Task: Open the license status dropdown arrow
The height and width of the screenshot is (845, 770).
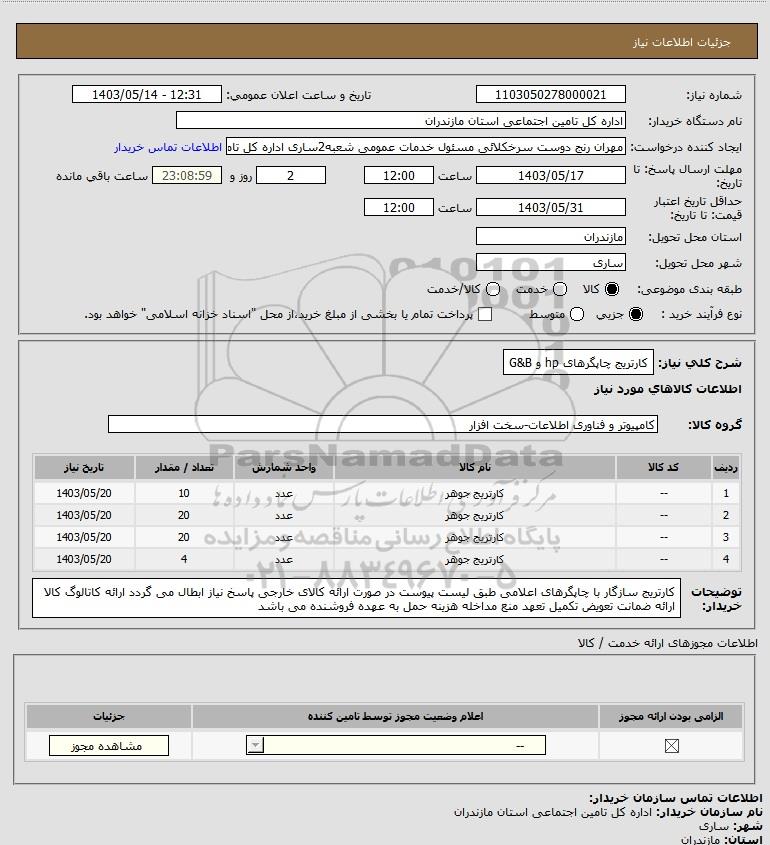Action: coord(255,746)
